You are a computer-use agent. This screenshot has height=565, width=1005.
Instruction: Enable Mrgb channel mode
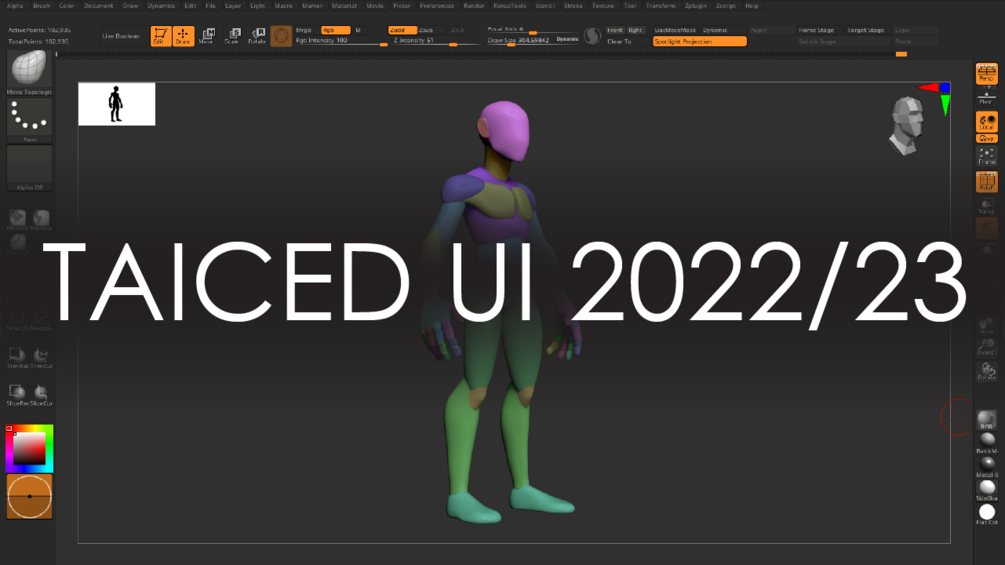[305, 30]
